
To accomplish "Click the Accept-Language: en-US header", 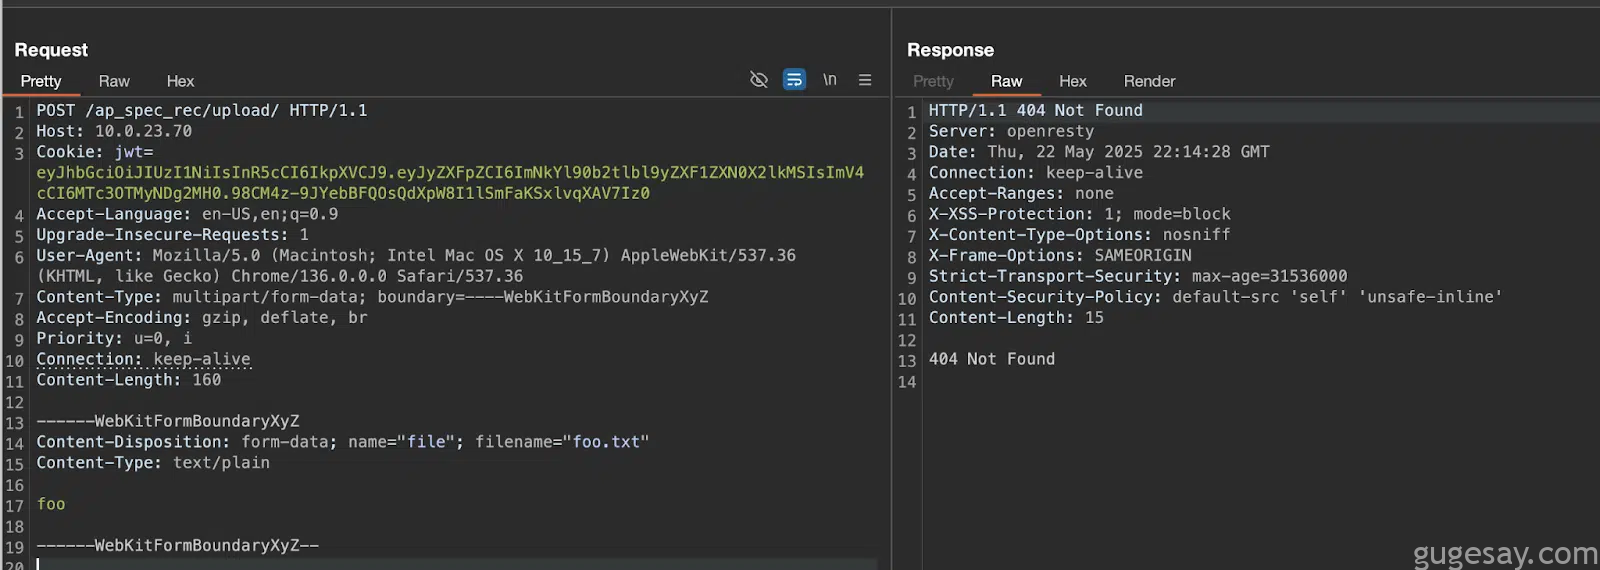I will [187, 214].
